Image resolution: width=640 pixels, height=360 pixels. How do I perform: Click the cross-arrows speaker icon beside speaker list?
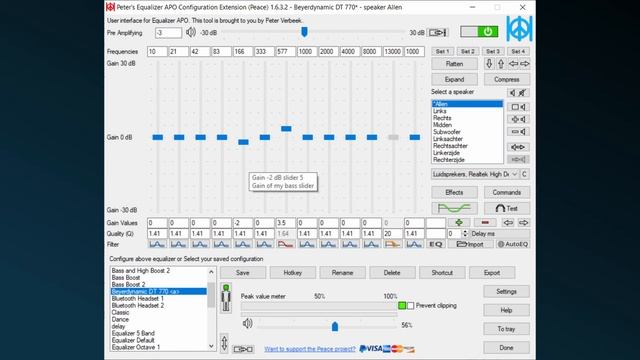tap(518, 119)
